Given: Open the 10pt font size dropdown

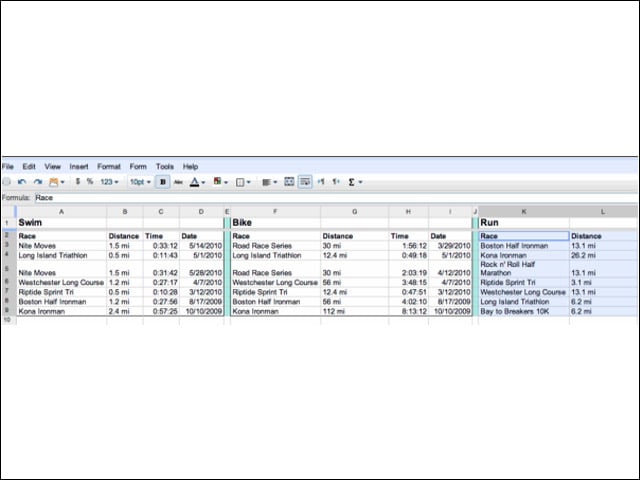Looking at the screenshot, I should pyautogui.click(x=140, y=182).
